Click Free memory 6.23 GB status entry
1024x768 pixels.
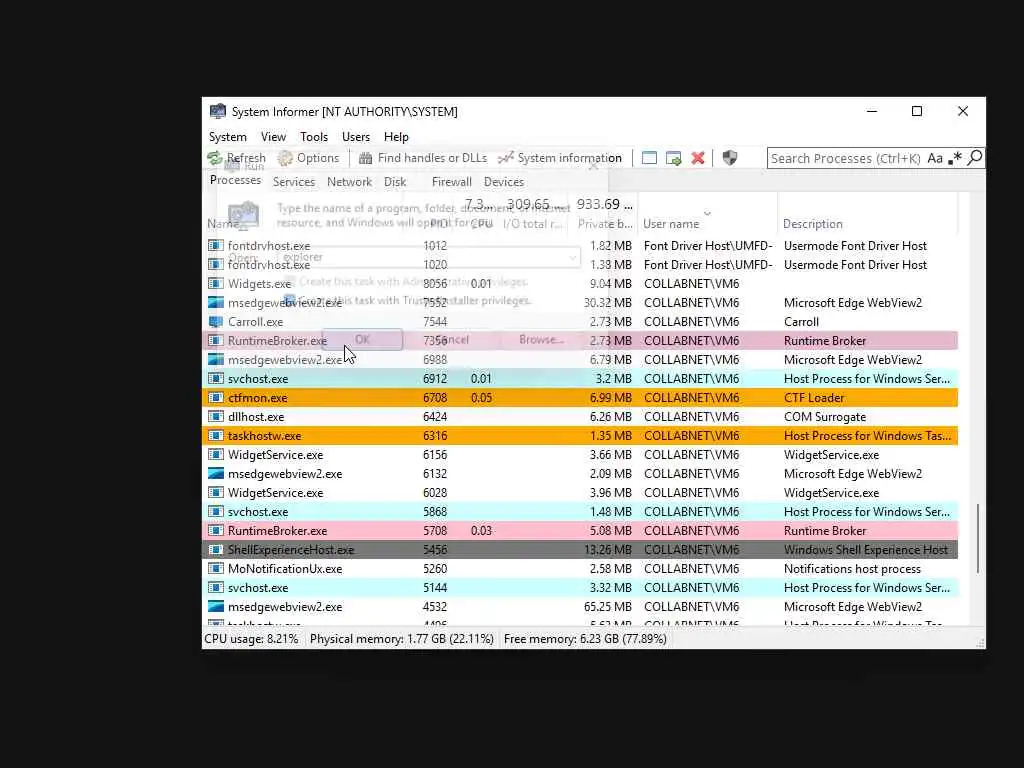click(585, 639)
